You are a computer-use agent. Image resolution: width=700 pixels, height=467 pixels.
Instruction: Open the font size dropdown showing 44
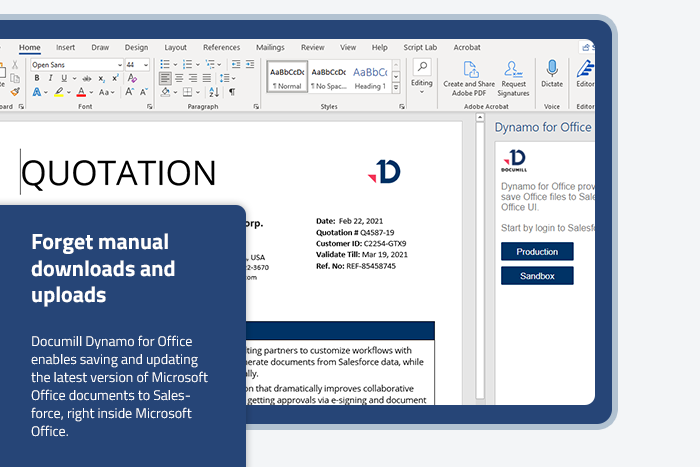[146, 65]
